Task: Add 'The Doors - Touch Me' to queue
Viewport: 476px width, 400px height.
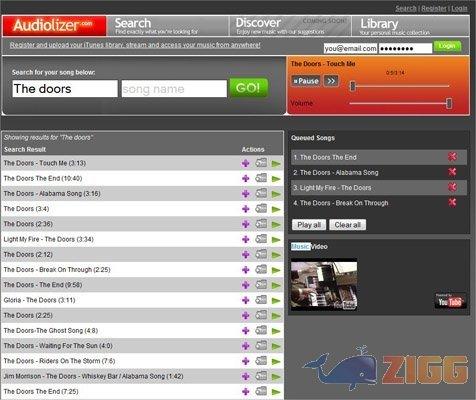Action: click(x=246, y=163)
